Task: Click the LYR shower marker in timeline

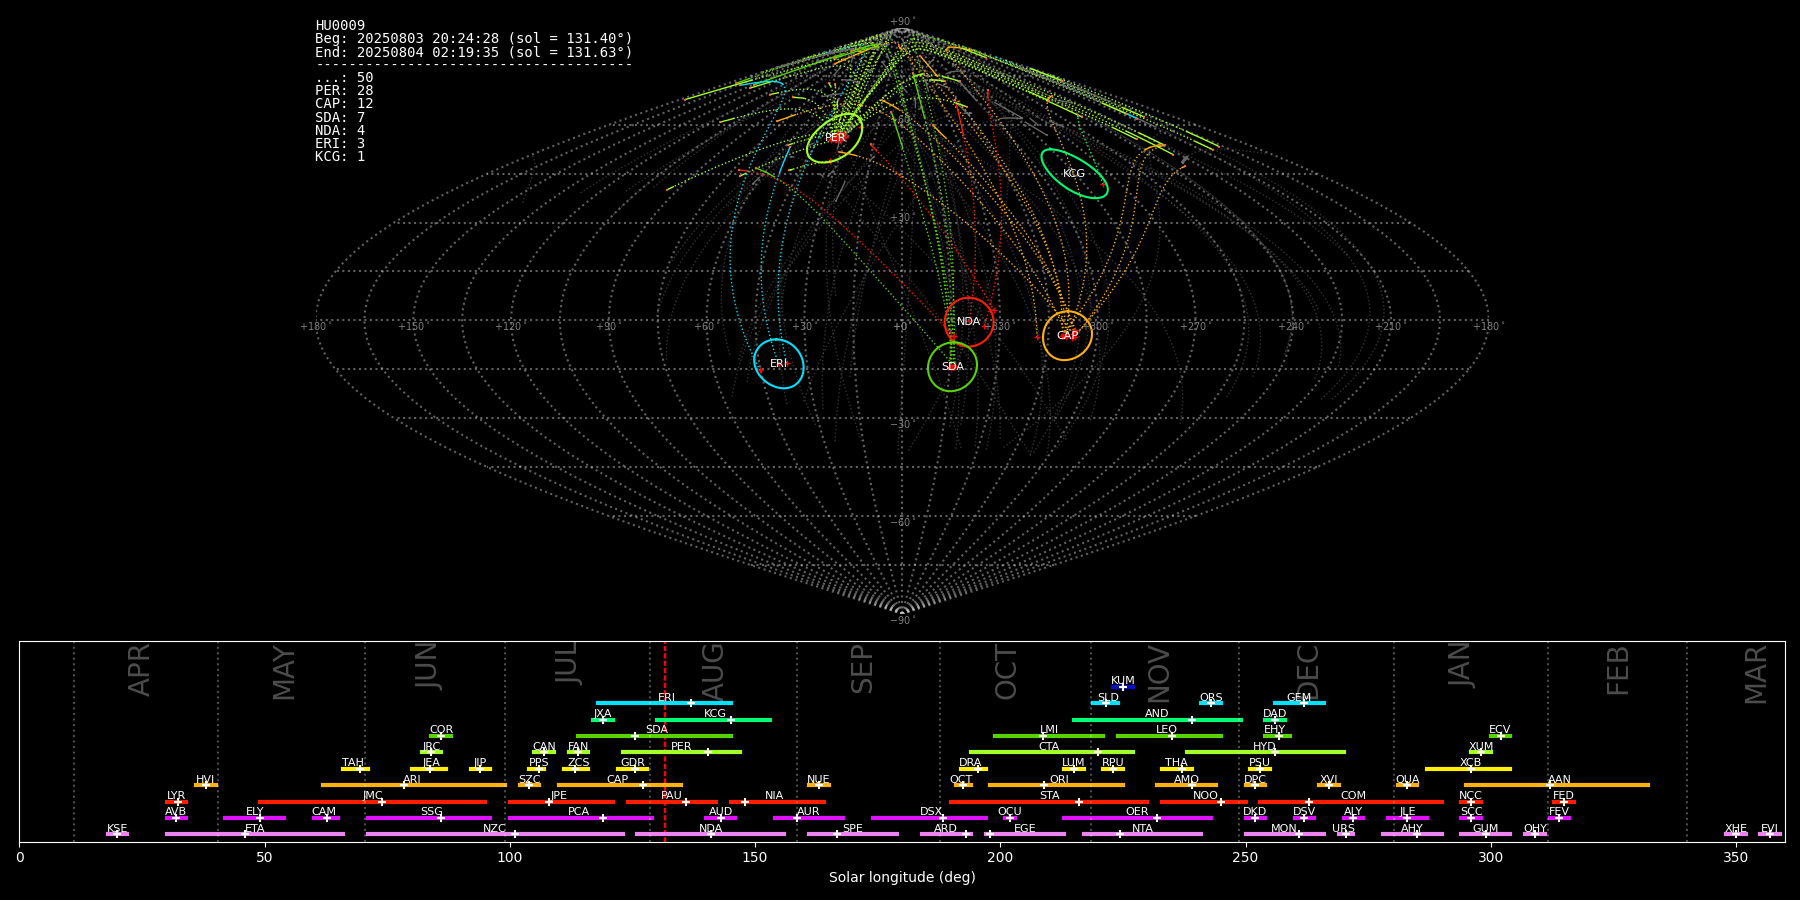Action: pos(176,801)
